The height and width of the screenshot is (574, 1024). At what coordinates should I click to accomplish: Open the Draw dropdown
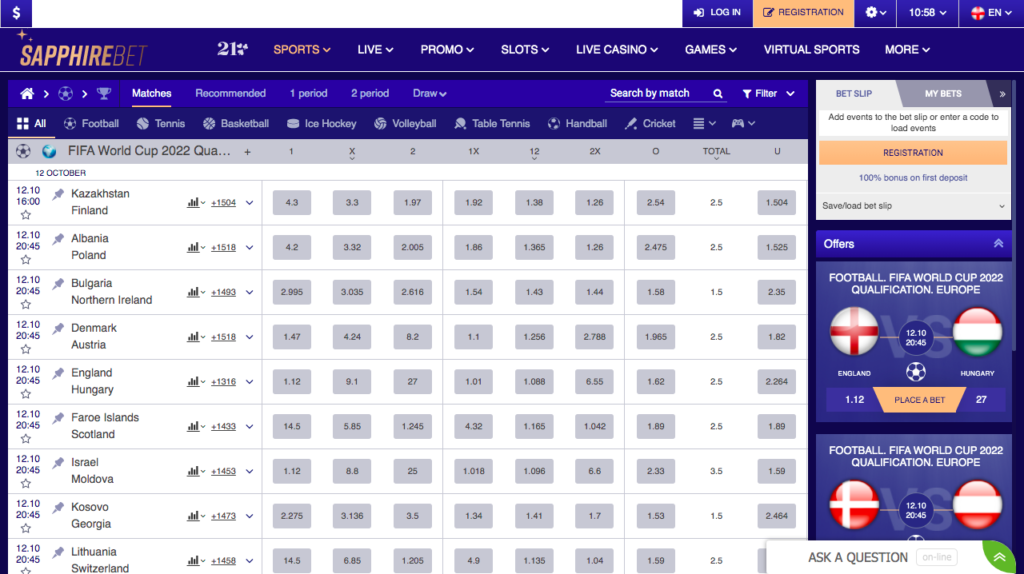pyautogui.click(x=429, y=93)
